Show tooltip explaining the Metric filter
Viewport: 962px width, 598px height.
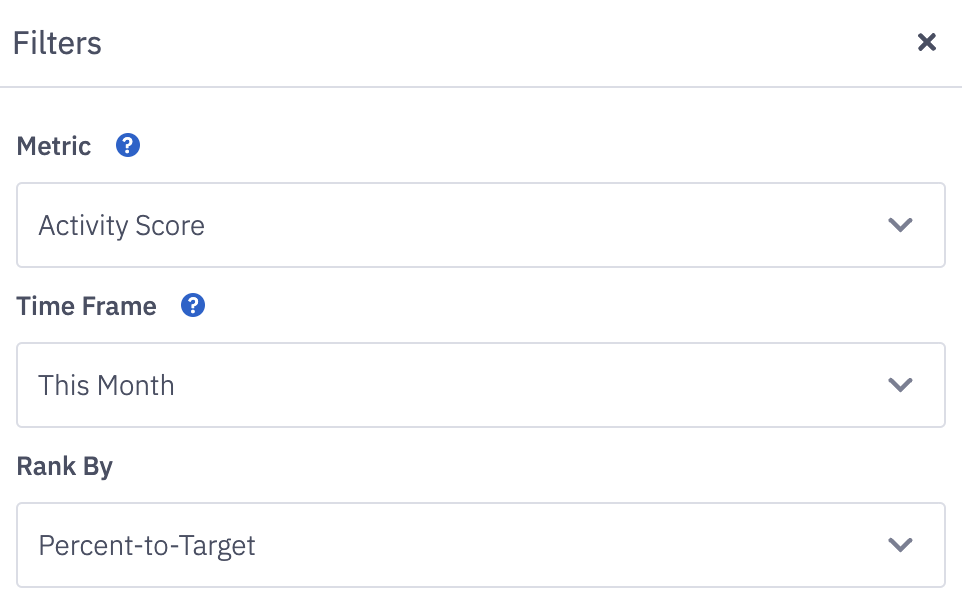point(128,146)
